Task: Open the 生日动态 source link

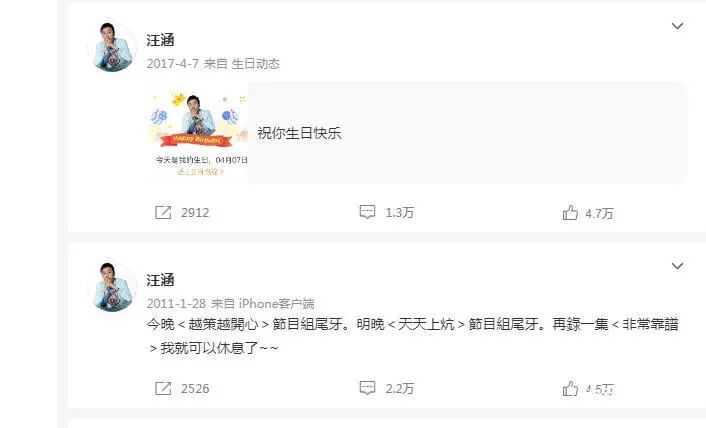Action: [255, 64]
